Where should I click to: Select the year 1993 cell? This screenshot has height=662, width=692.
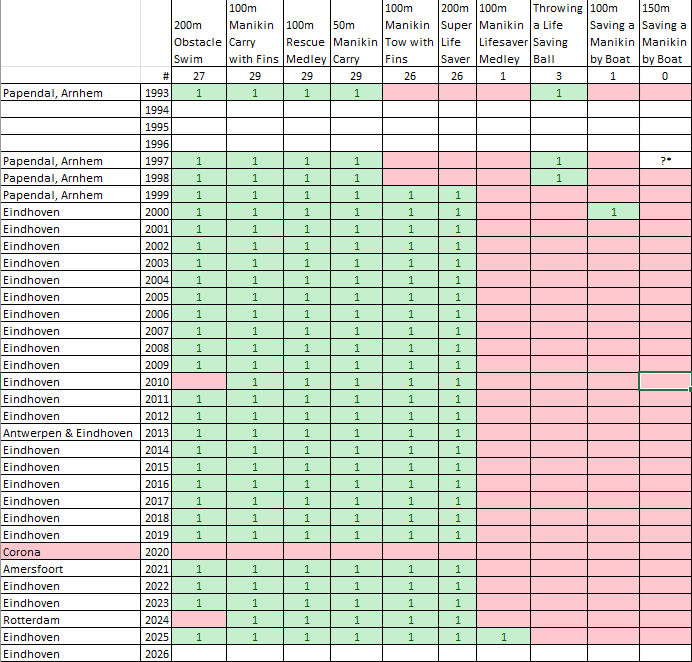coord(156,92)
